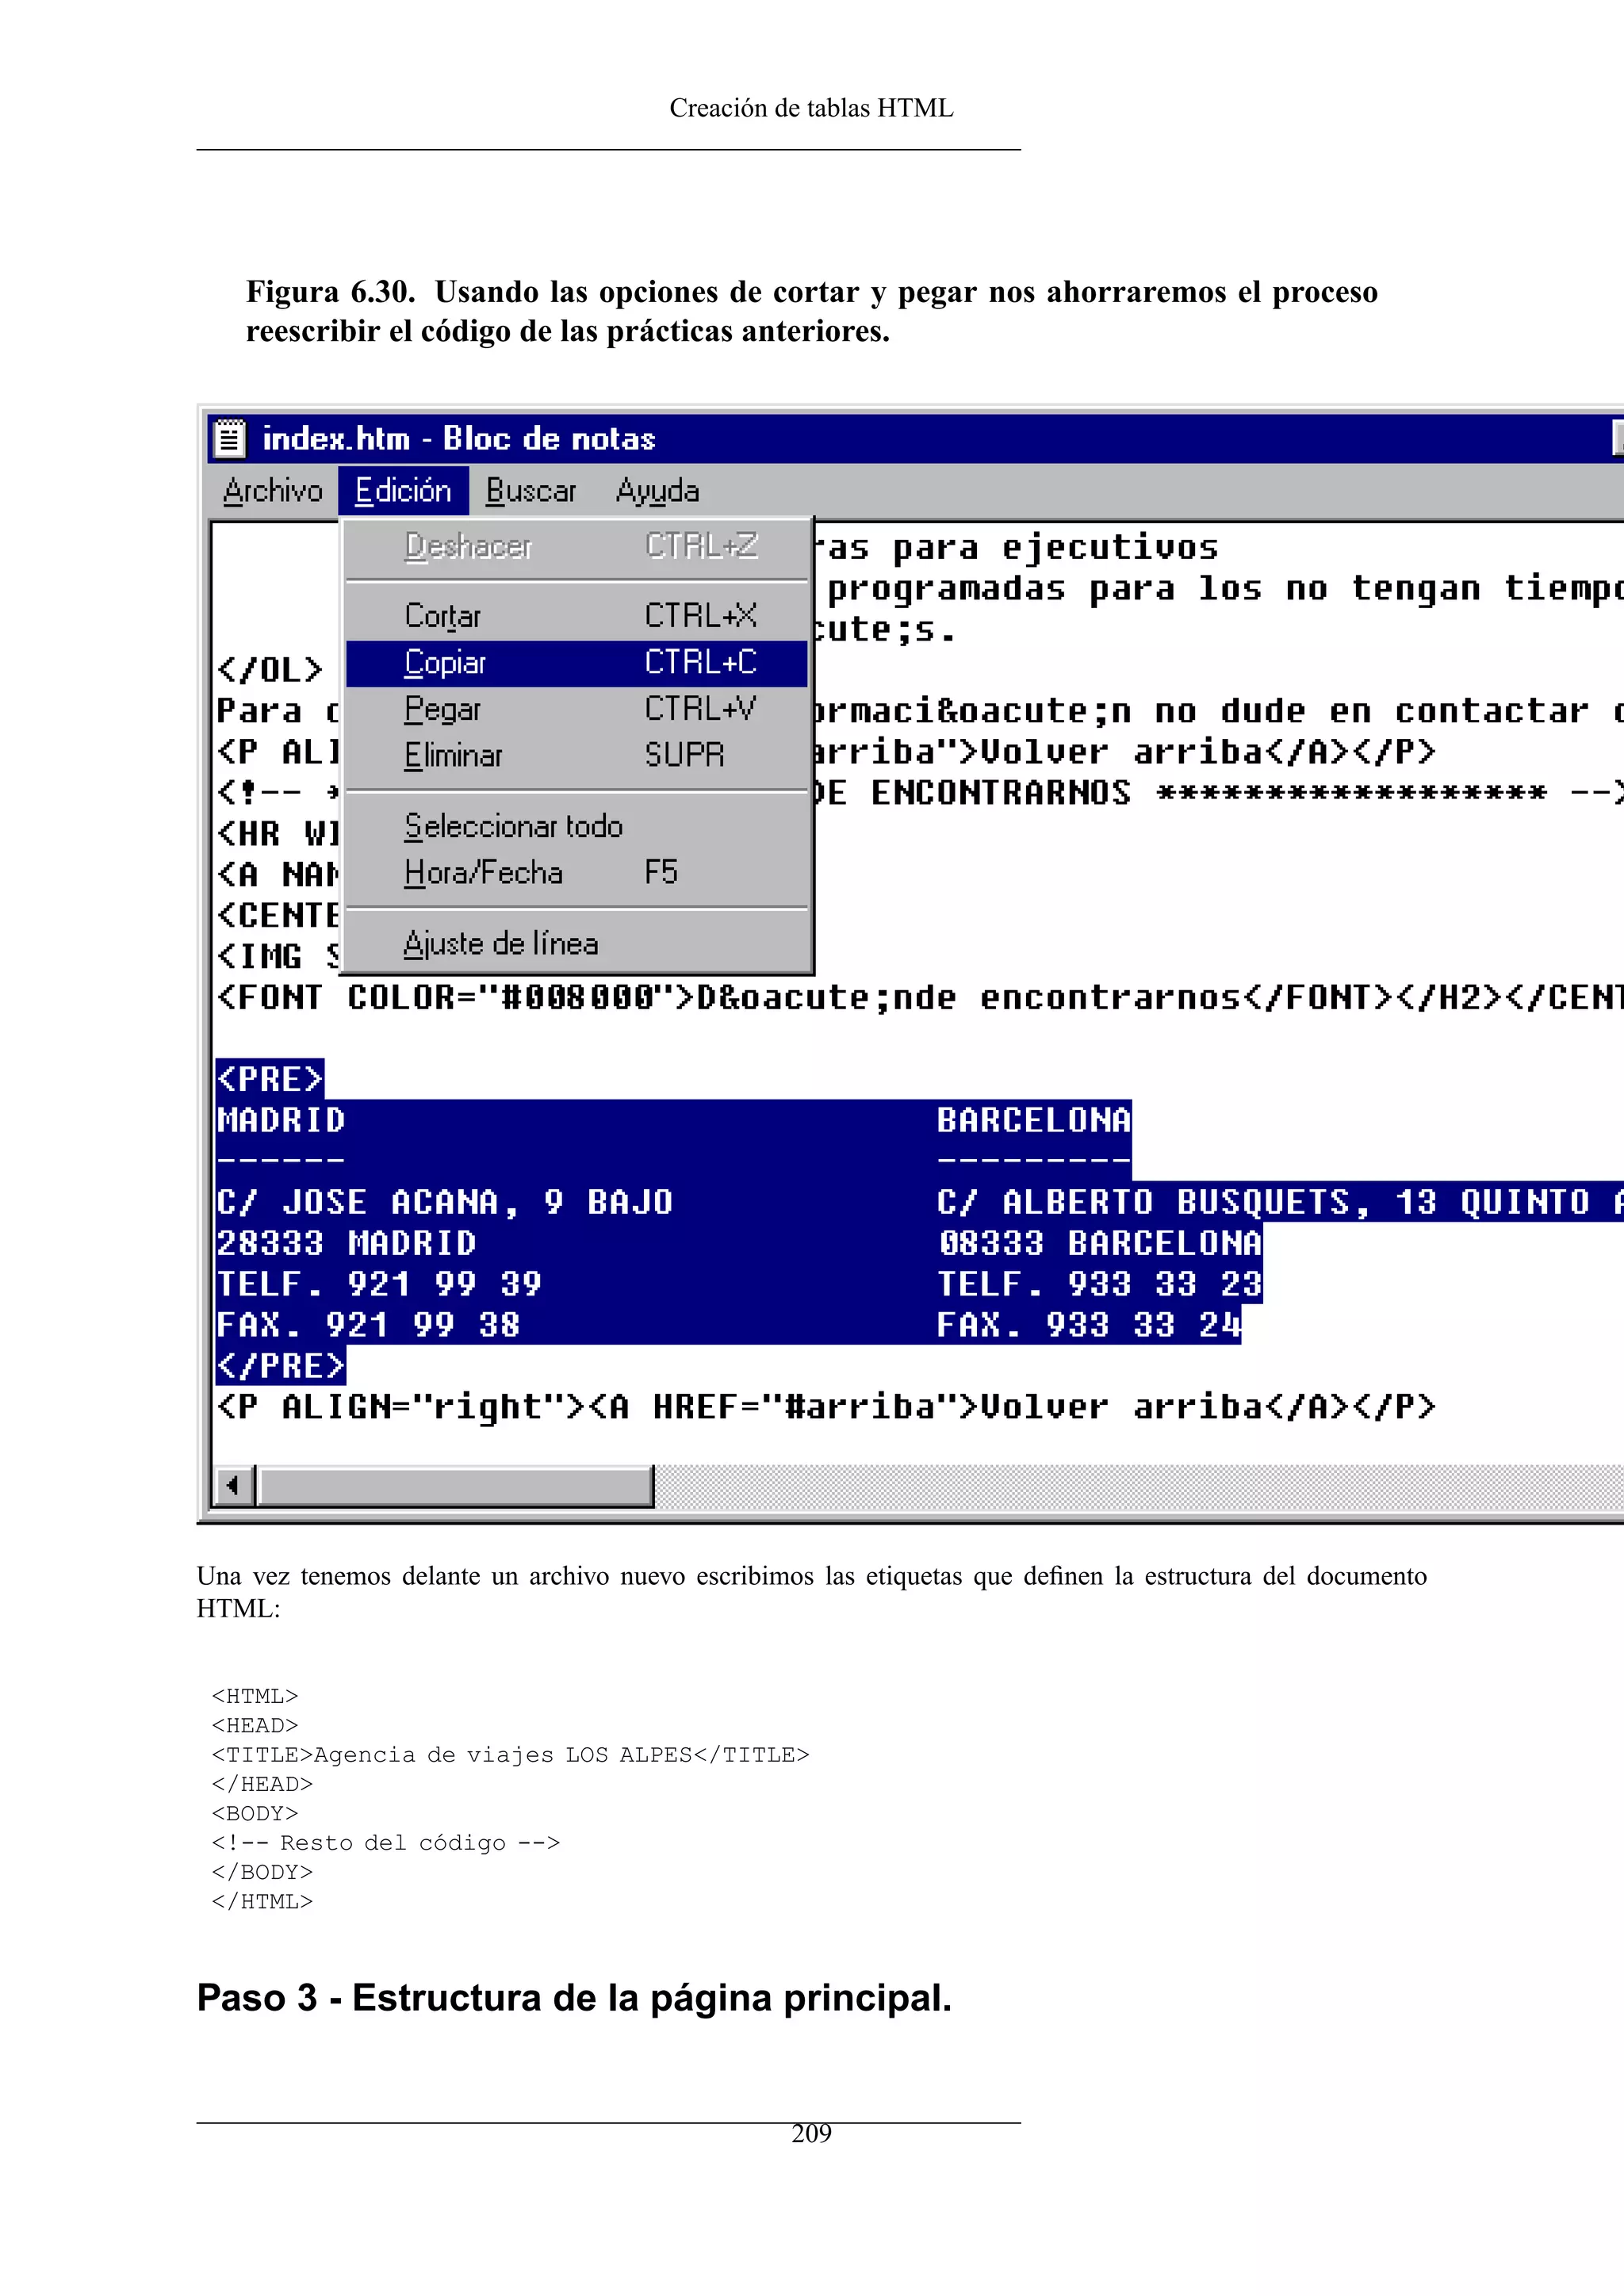The height and width of the screenshot is (2296, 1624).
Task: Click the text FAX. 933 33 24
Action: tap(1088, 1325)
